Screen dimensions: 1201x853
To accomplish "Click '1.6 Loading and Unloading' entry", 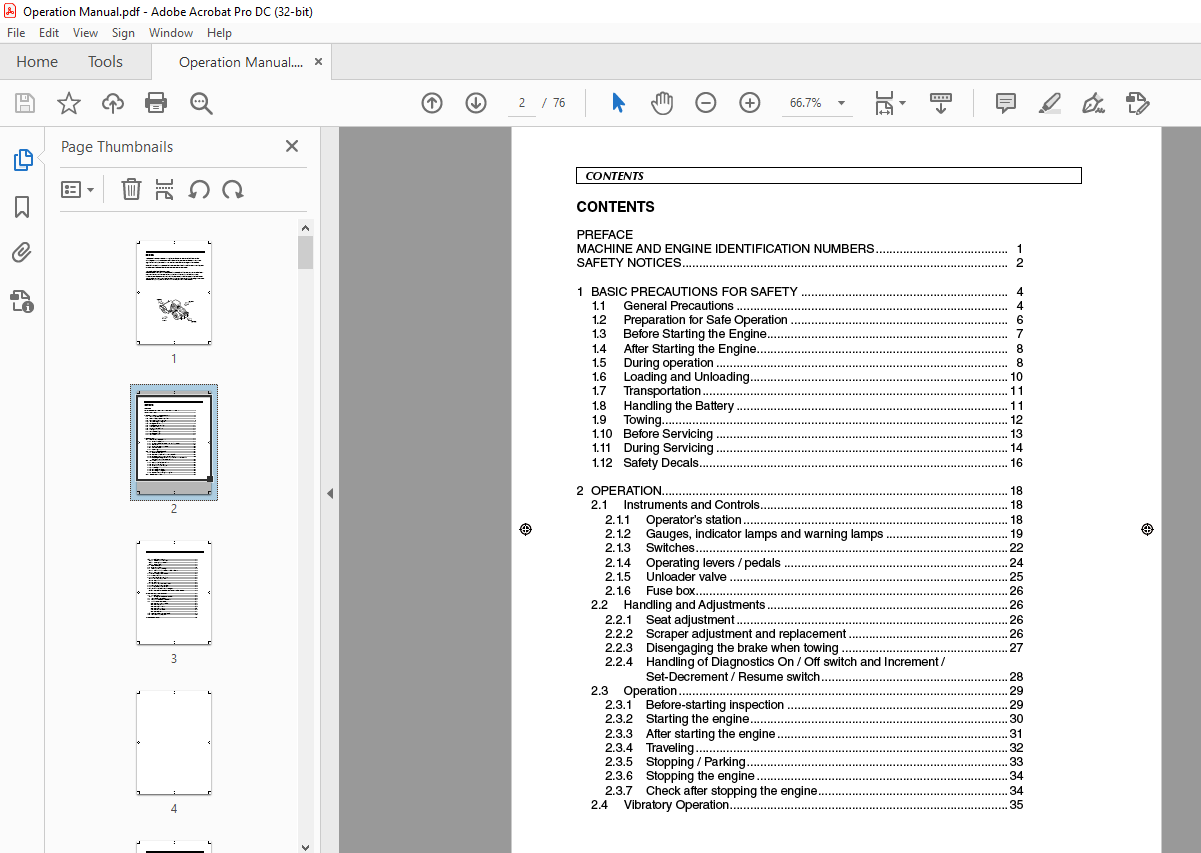I will [807, 377].
